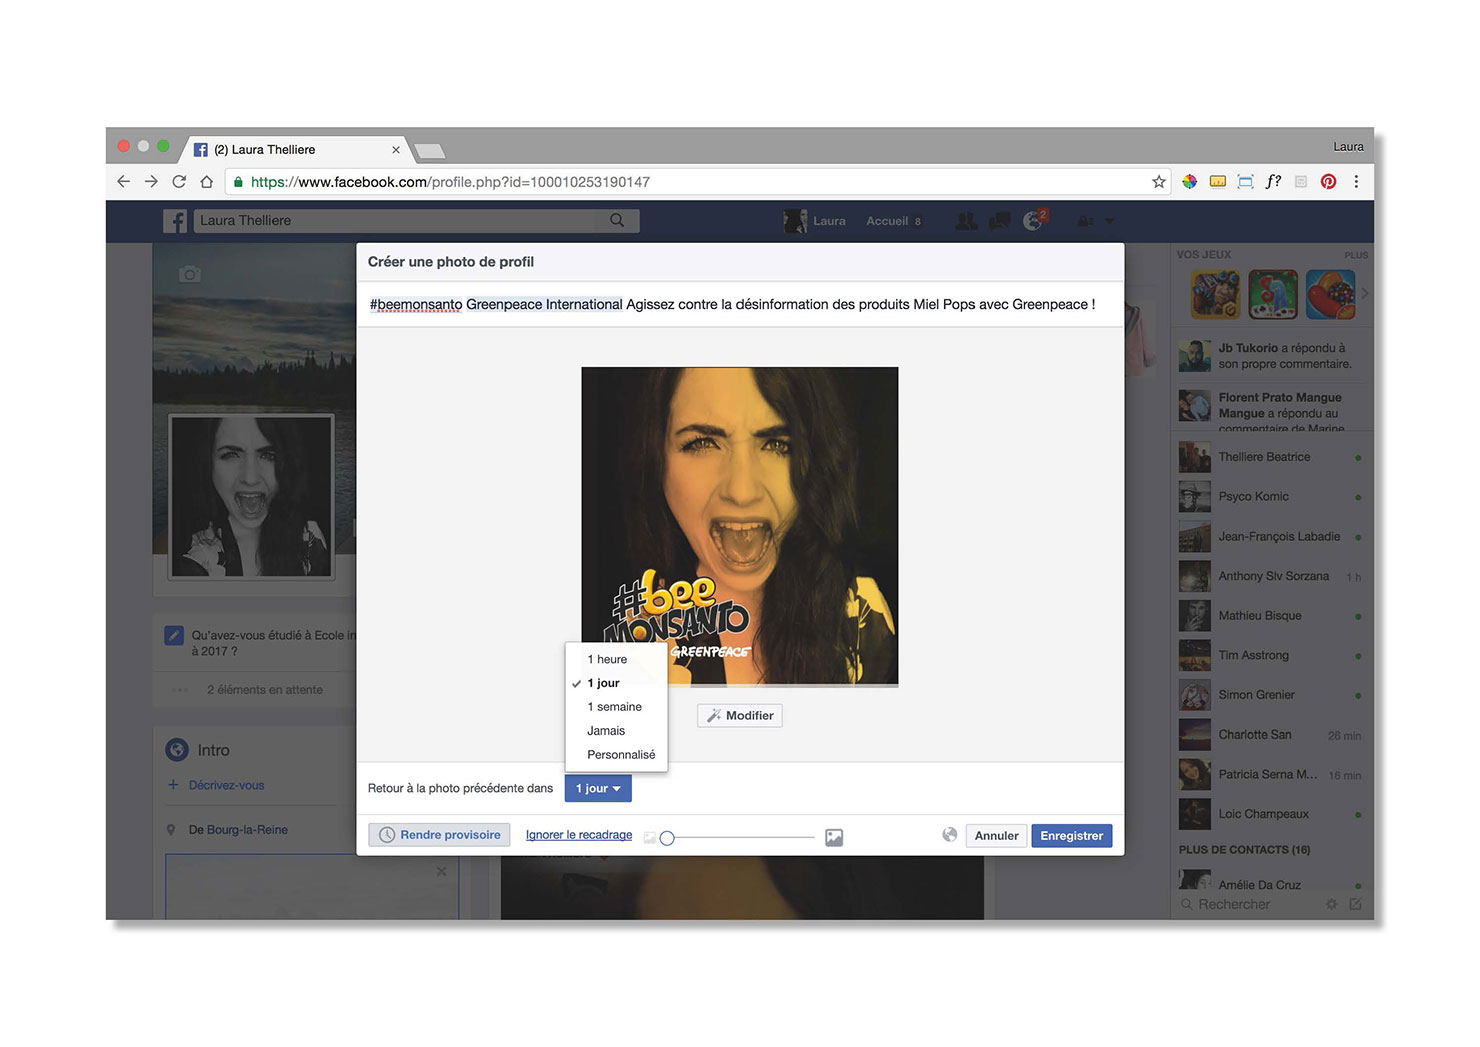The height and width of the screenshot is (1047, 1480).
Task: Open the Chrome three-dot menu
Action: [1356, 182]
